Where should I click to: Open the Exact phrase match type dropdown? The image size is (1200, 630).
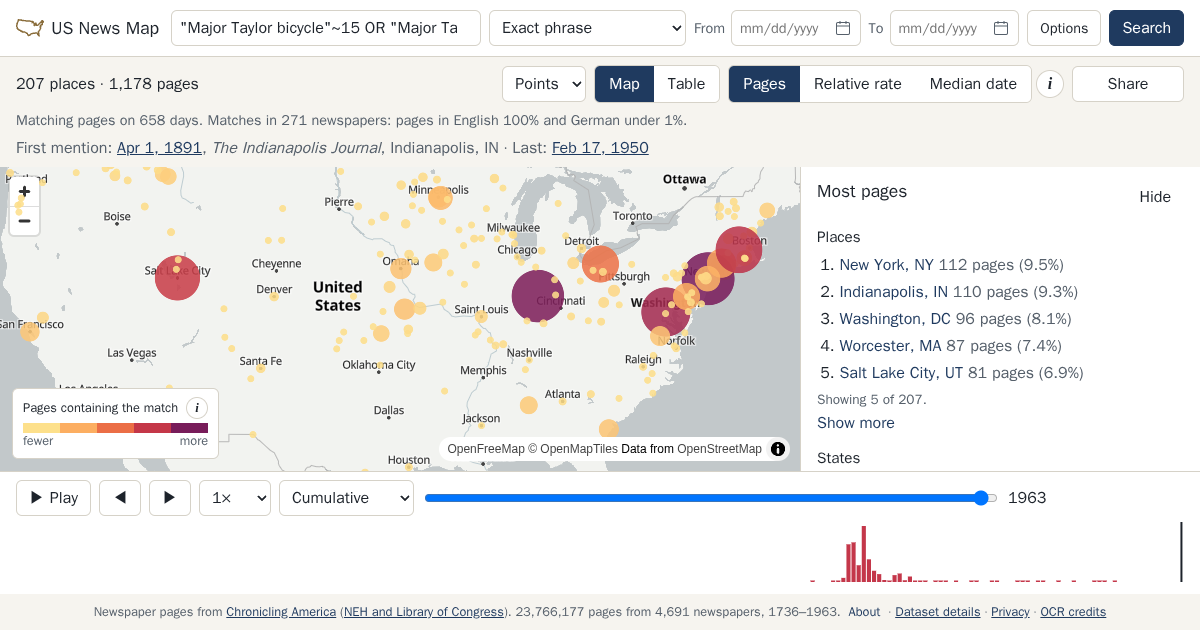point(587,28)
